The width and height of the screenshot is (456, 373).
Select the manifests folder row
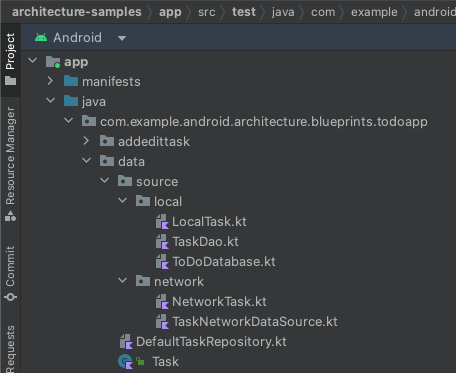(238, 82)
